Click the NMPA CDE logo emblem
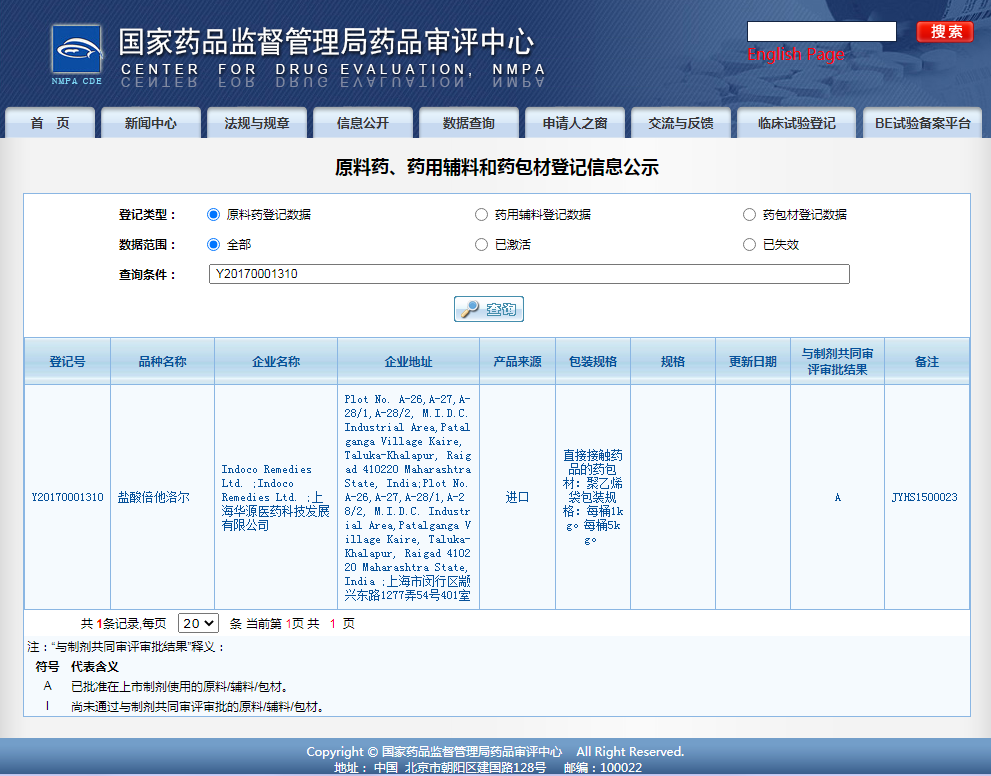This screenshot has width=991, height=776. (76, 48)
